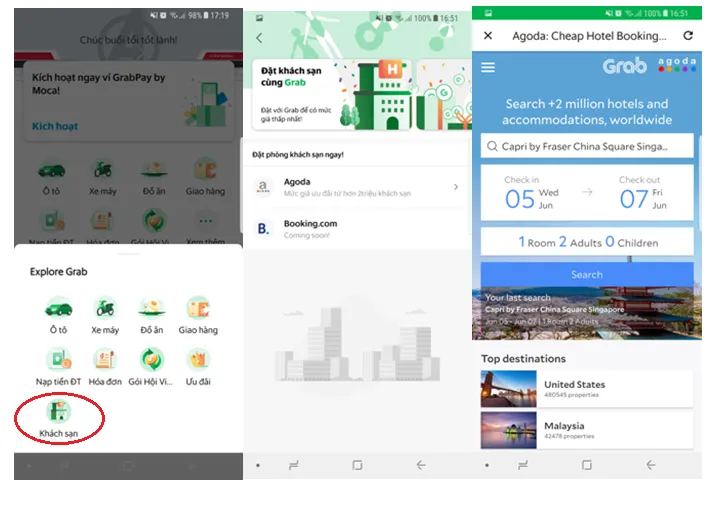Screen dimensions: 713x506
Task: Open the Agoda hamburger menu
Action: [x=488, y=67]
